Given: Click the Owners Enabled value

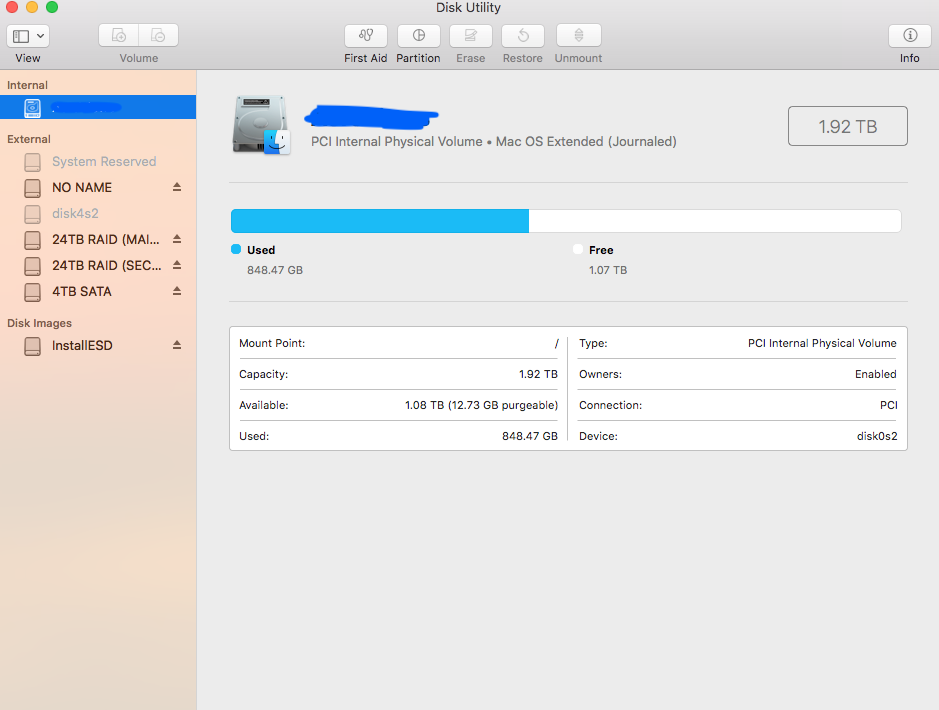Looking at the screenshot, I should pos(876,374).
